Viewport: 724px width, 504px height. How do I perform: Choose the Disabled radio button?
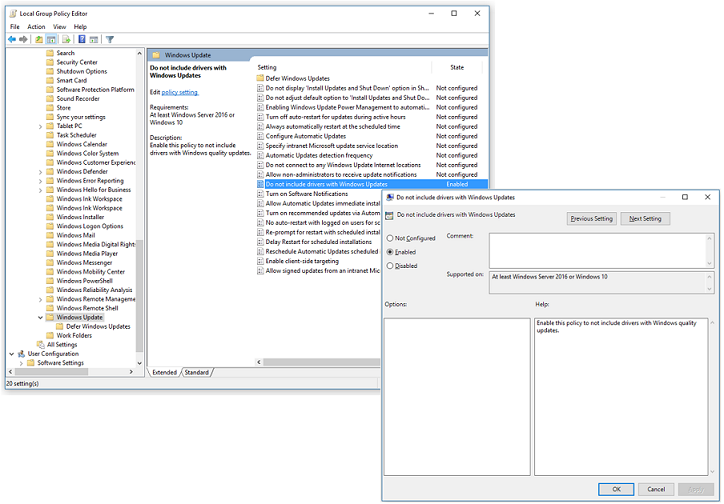[390, 266]
